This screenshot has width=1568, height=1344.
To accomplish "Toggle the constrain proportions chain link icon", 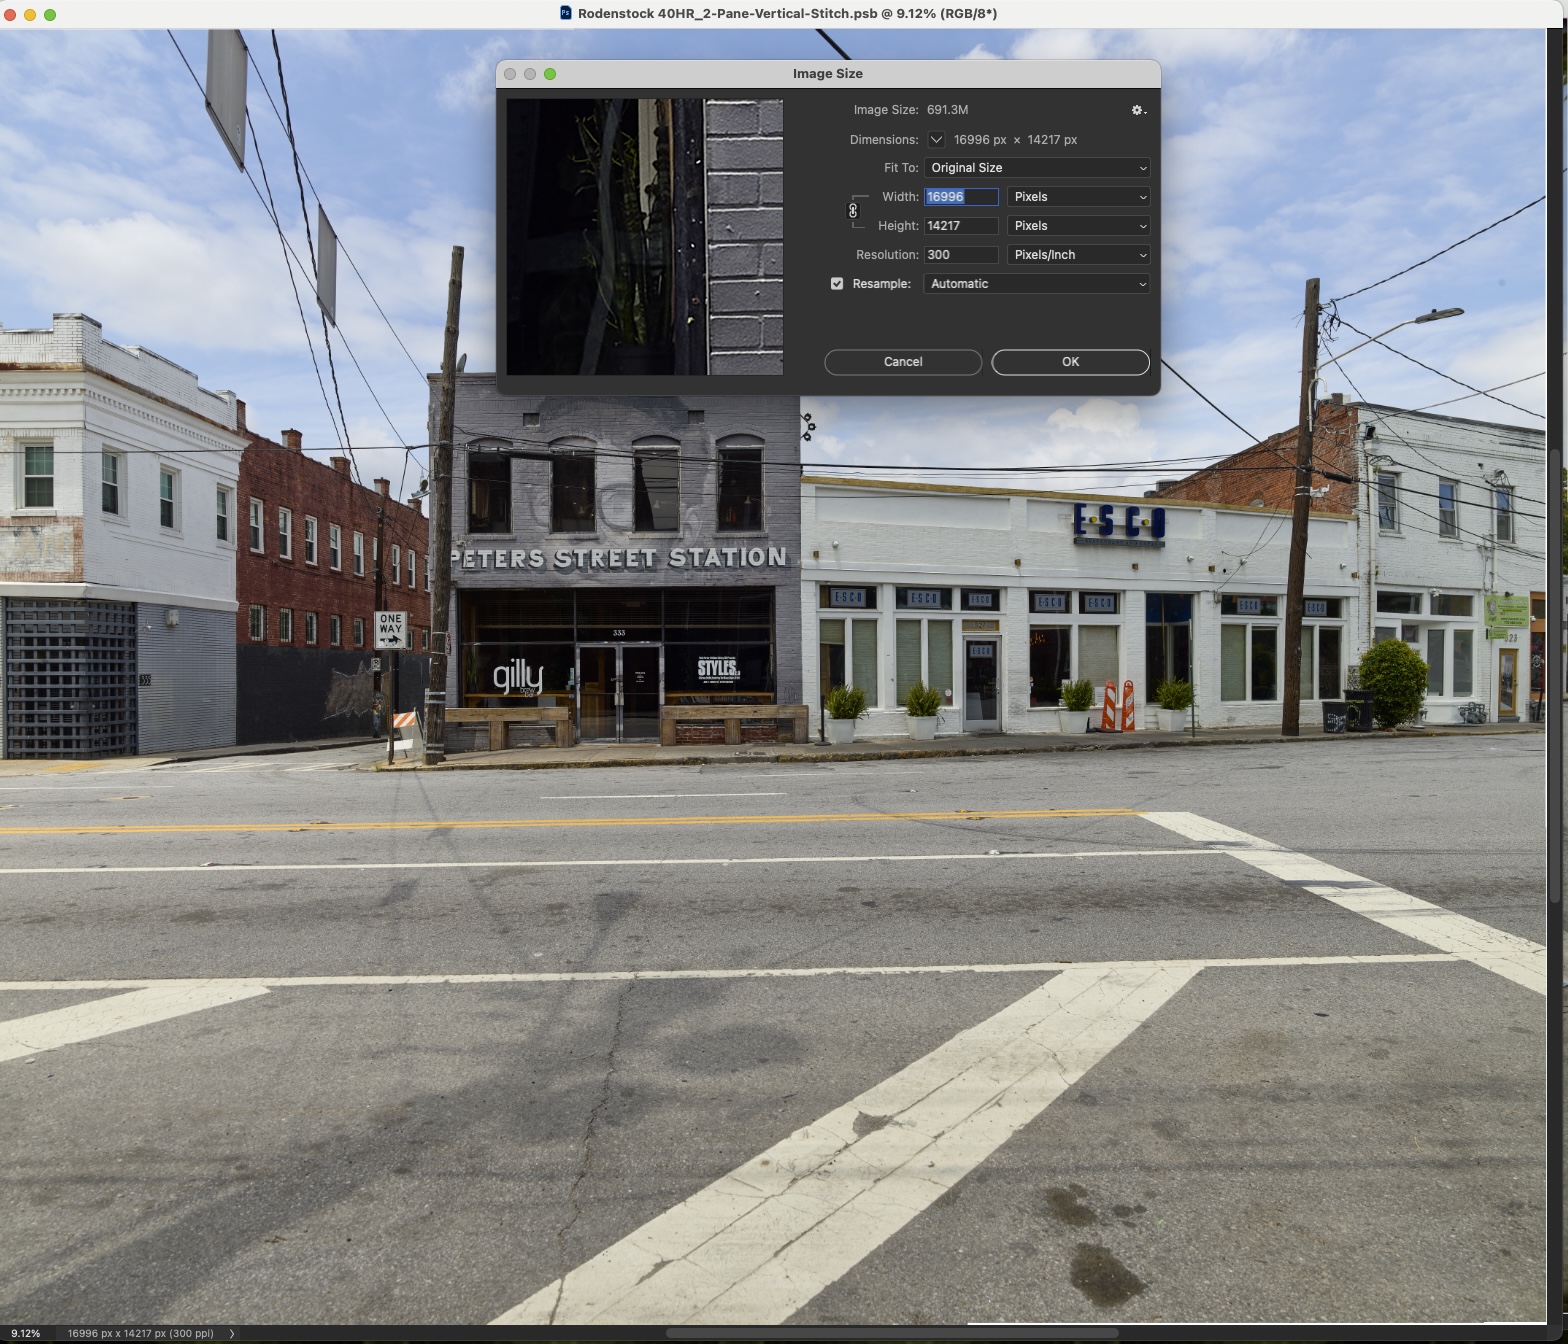I will (853, 211).
